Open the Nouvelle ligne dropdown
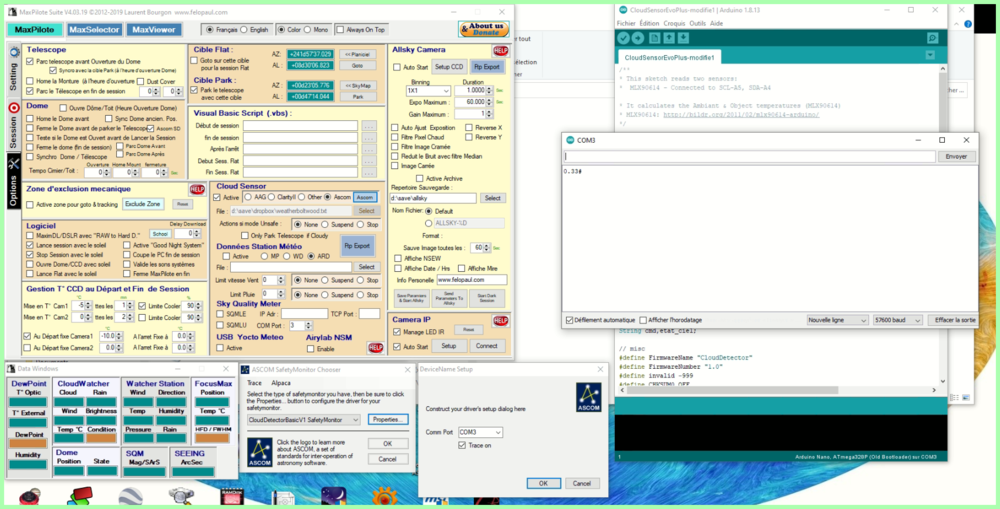Viewport: 1000px width, 509px height. coord(837,320)
